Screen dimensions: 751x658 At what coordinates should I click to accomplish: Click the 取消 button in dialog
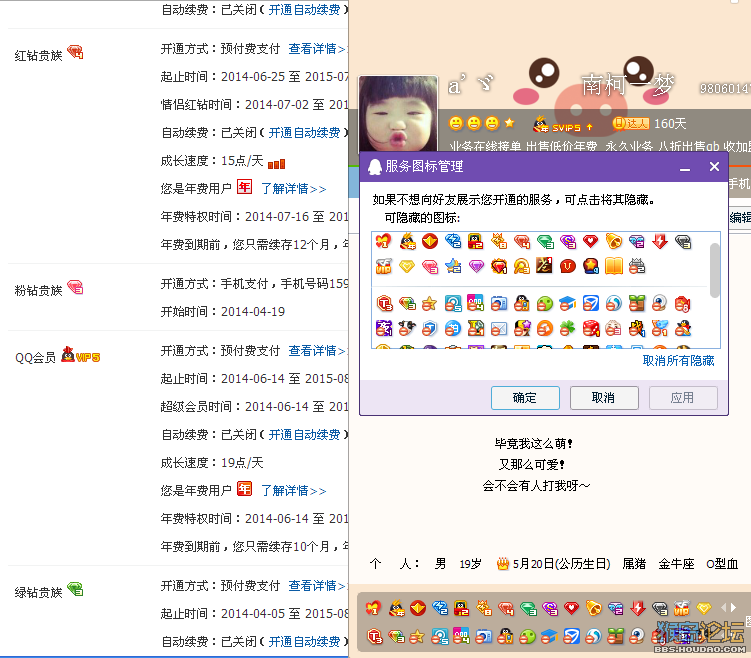pyautogui.click(x=604, y=398)
